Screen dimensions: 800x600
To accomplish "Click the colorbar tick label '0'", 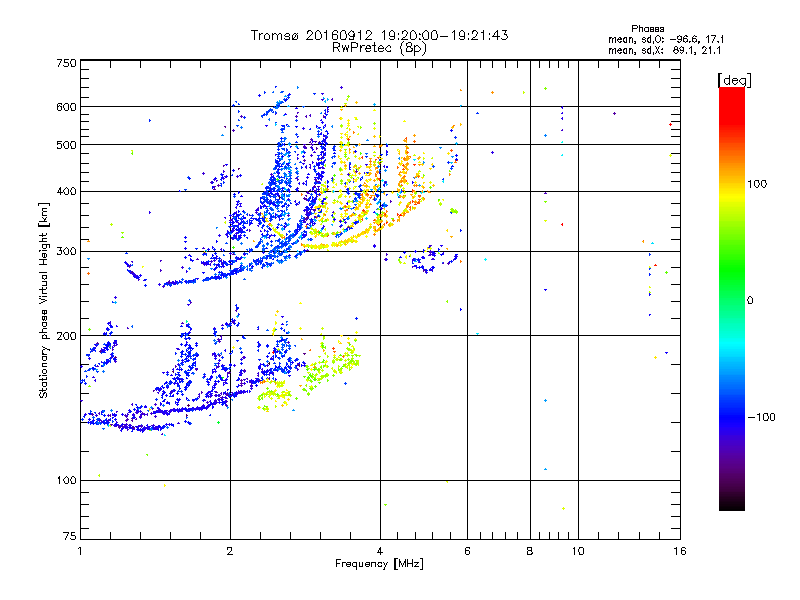I will click(749, 300).
